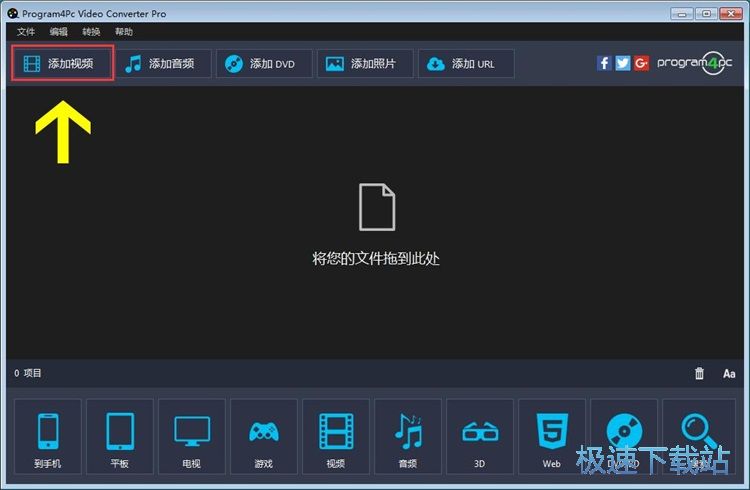Open the 编辑 (Edit) menu
750x490 pixels.
(x=58, y=32)
